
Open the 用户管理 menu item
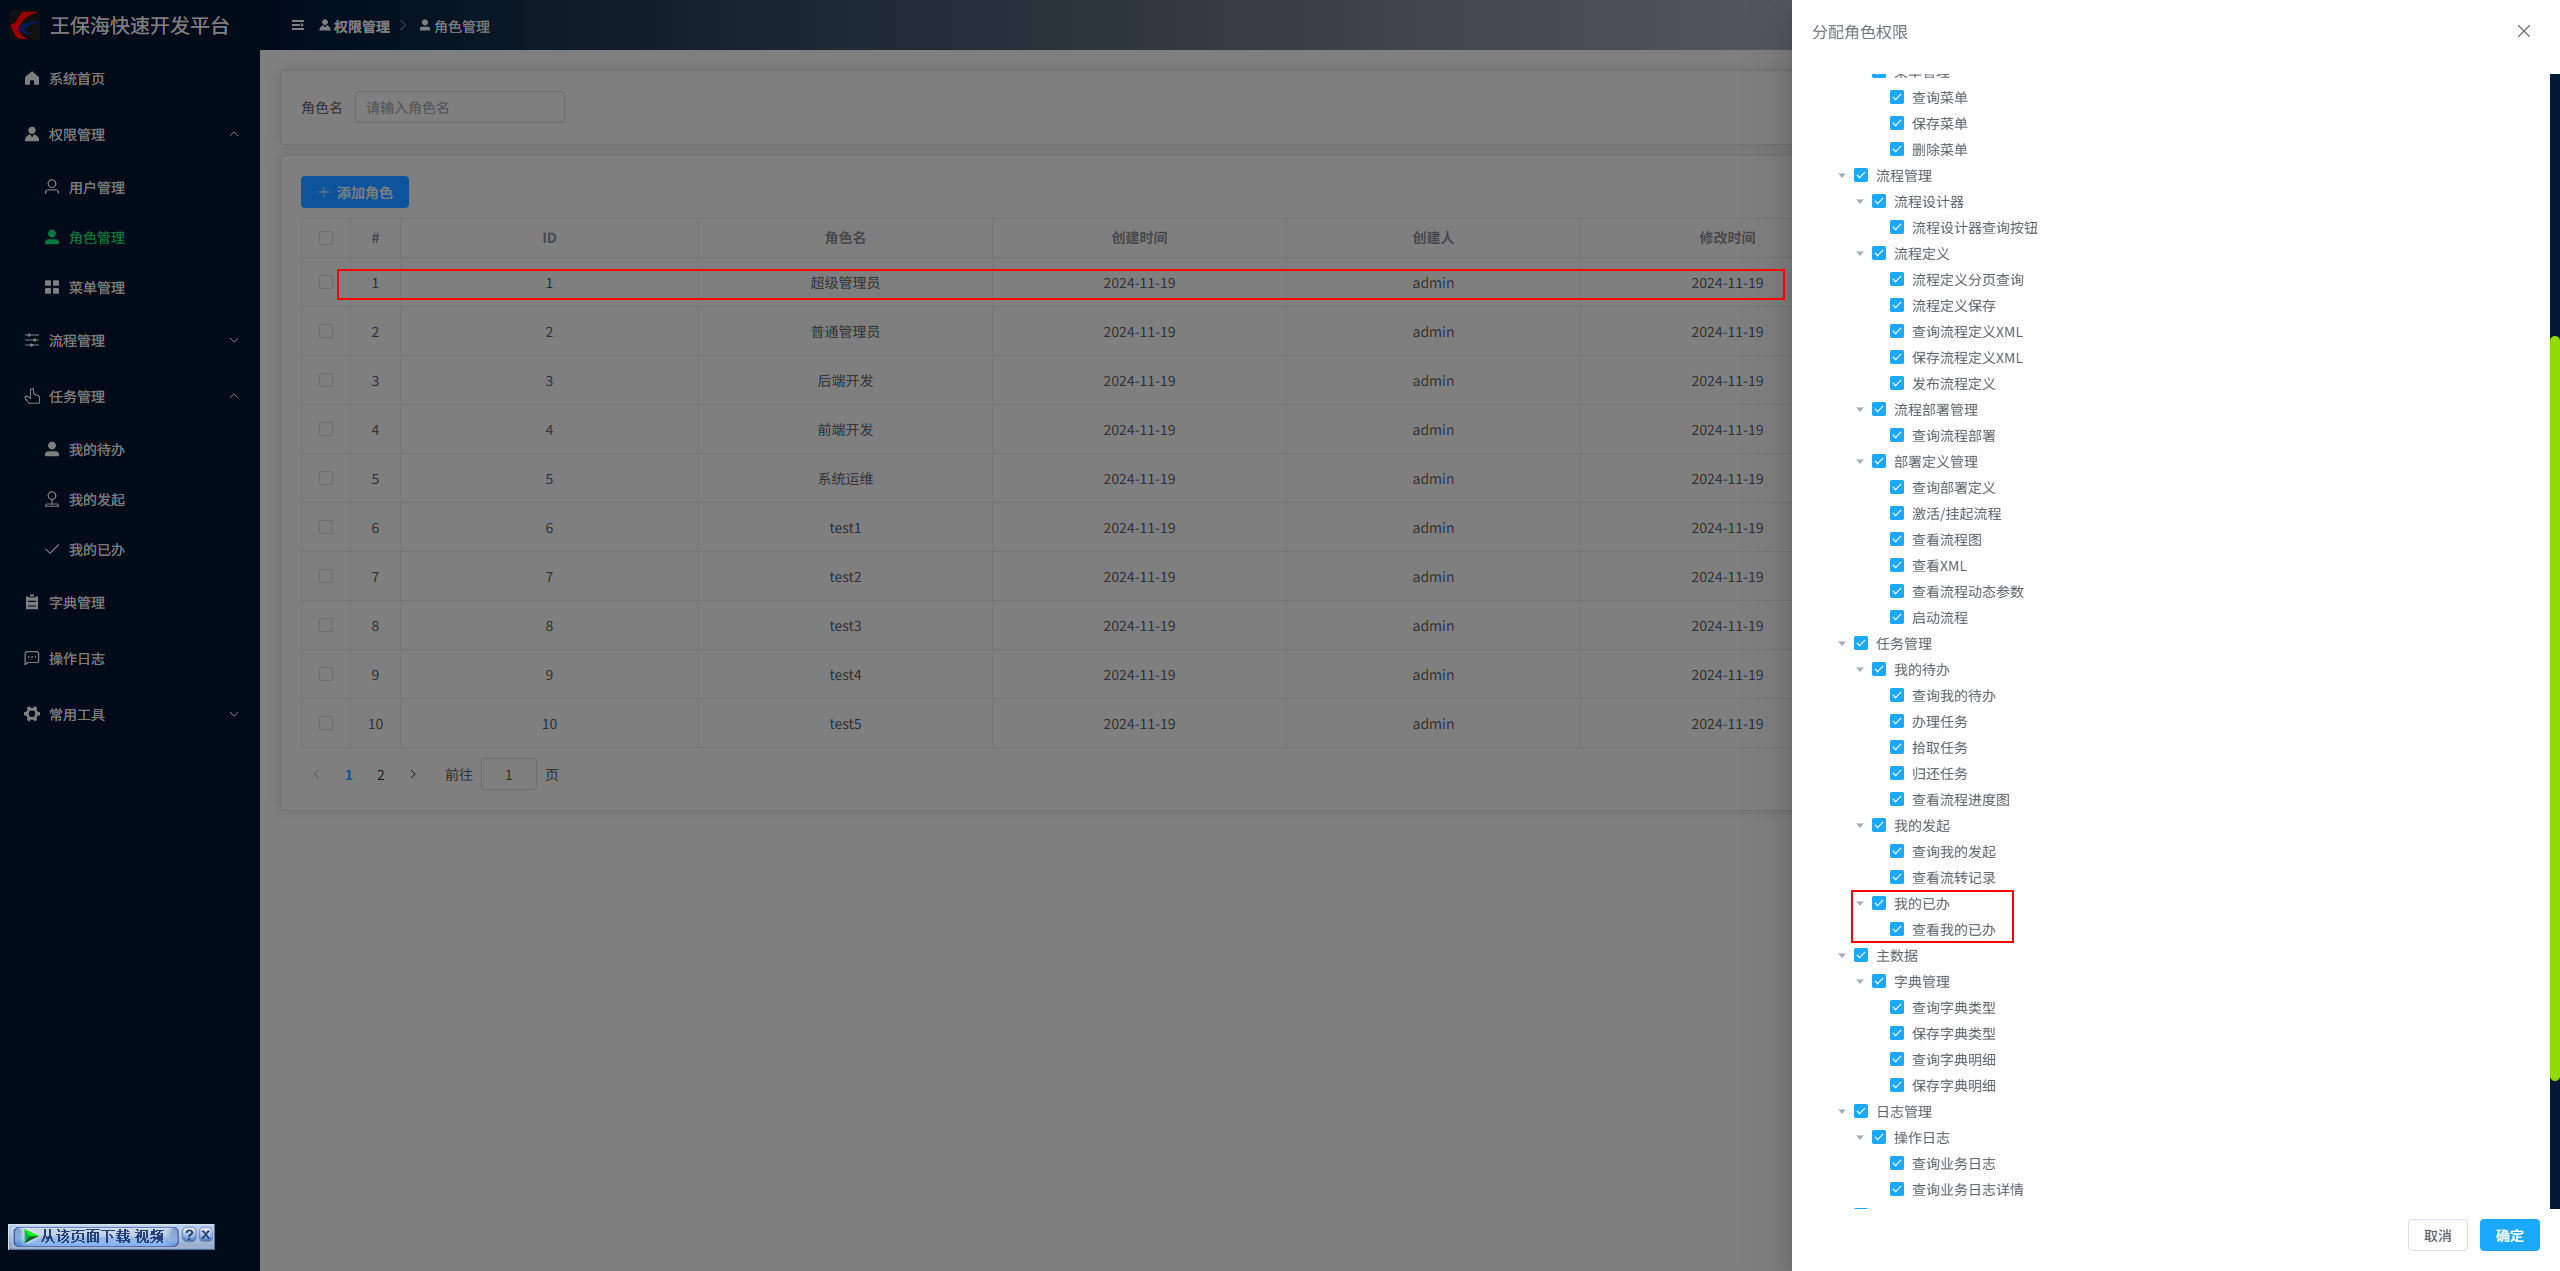pyautogui.click(x=96, y=187)
